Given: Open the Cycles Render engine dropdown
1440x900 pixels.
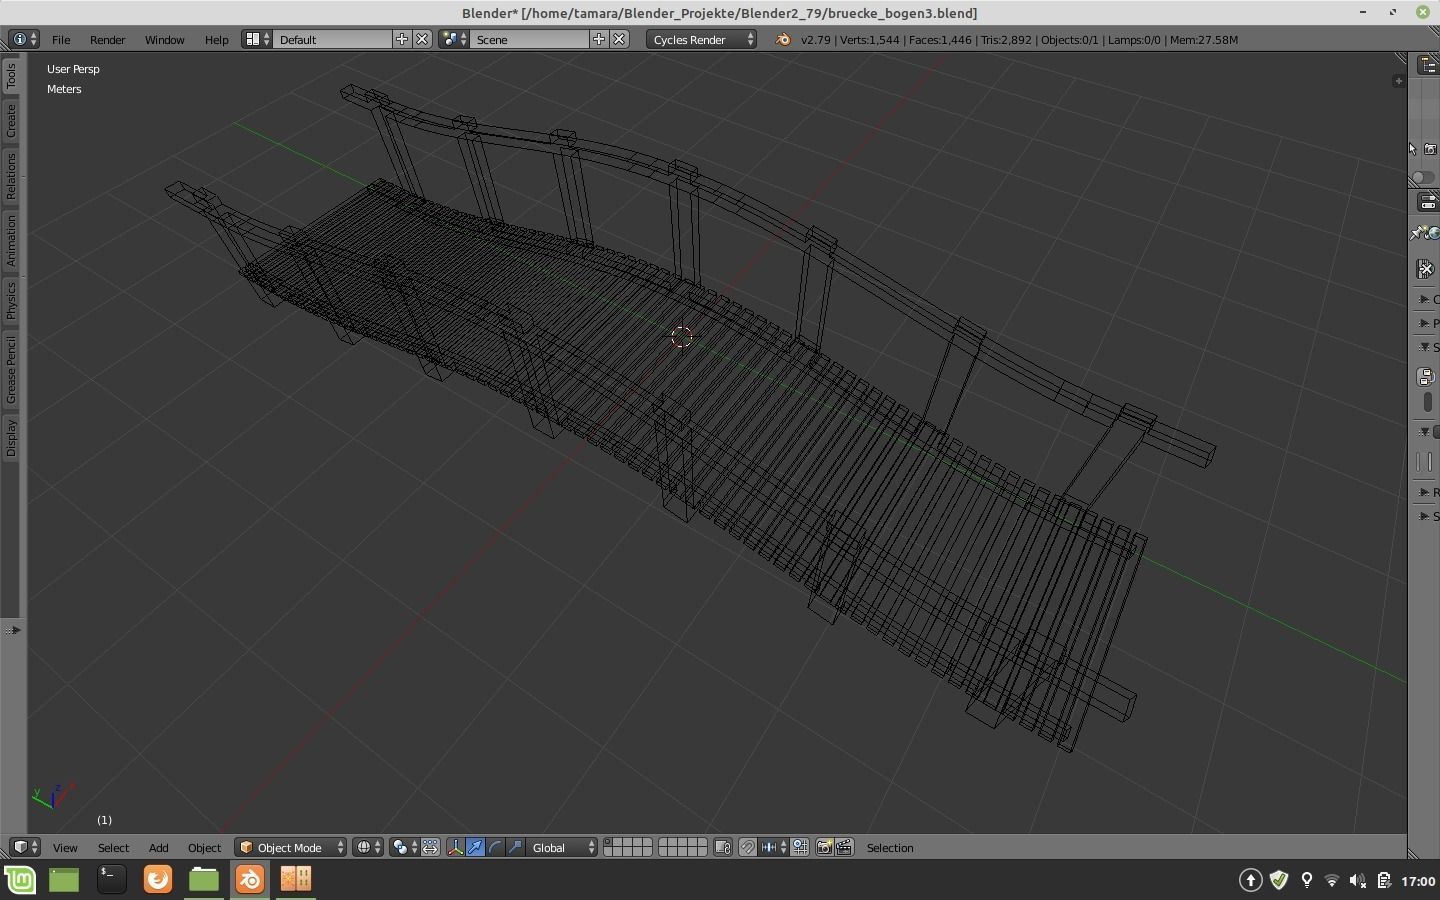Looking at the screenshot, I should tap(702, 39).
